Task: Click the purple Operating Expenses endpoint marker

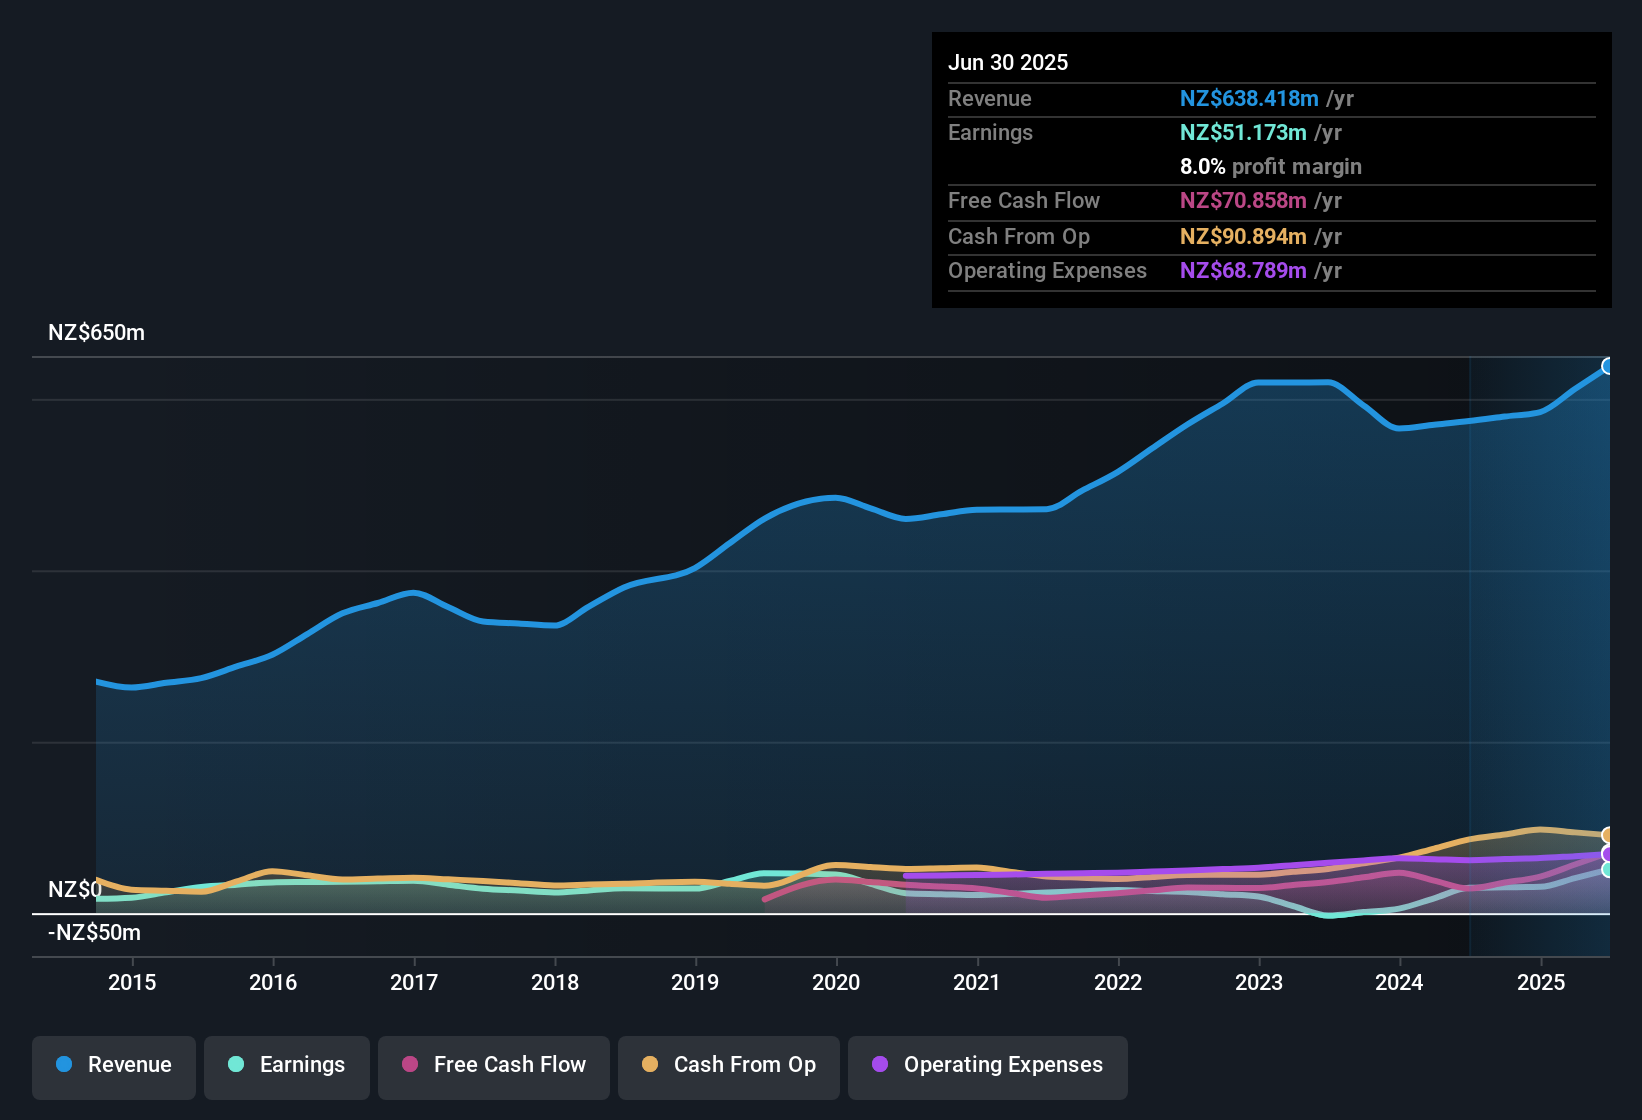Action: click(1608, 854)
